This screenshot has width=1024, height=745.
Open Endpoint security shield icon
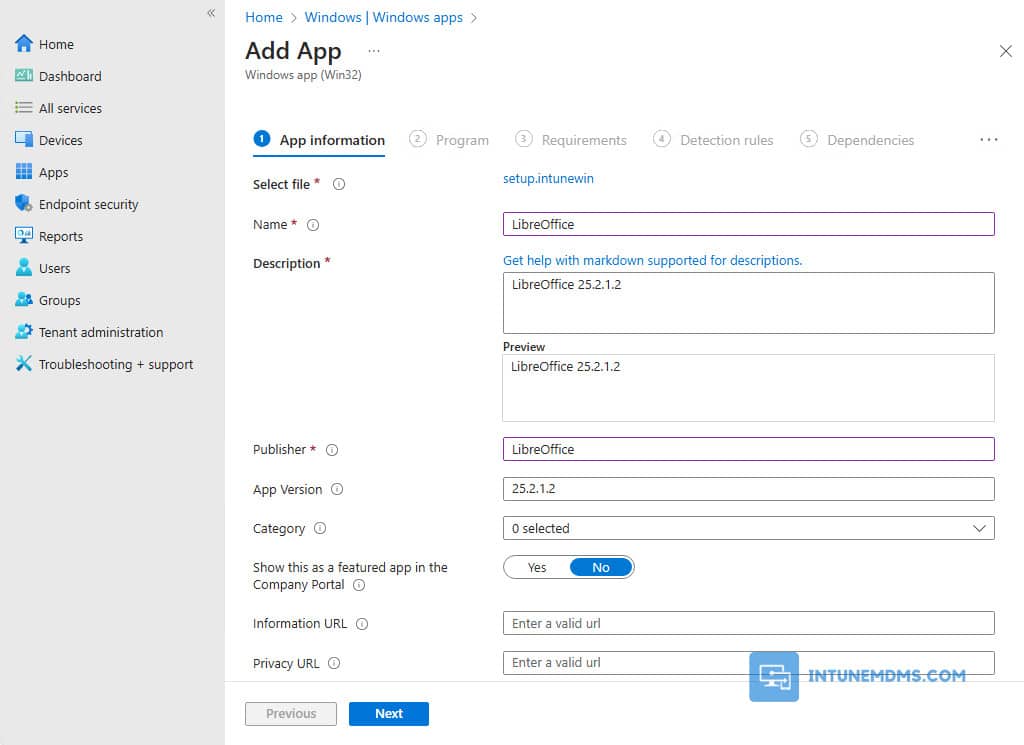24,204
